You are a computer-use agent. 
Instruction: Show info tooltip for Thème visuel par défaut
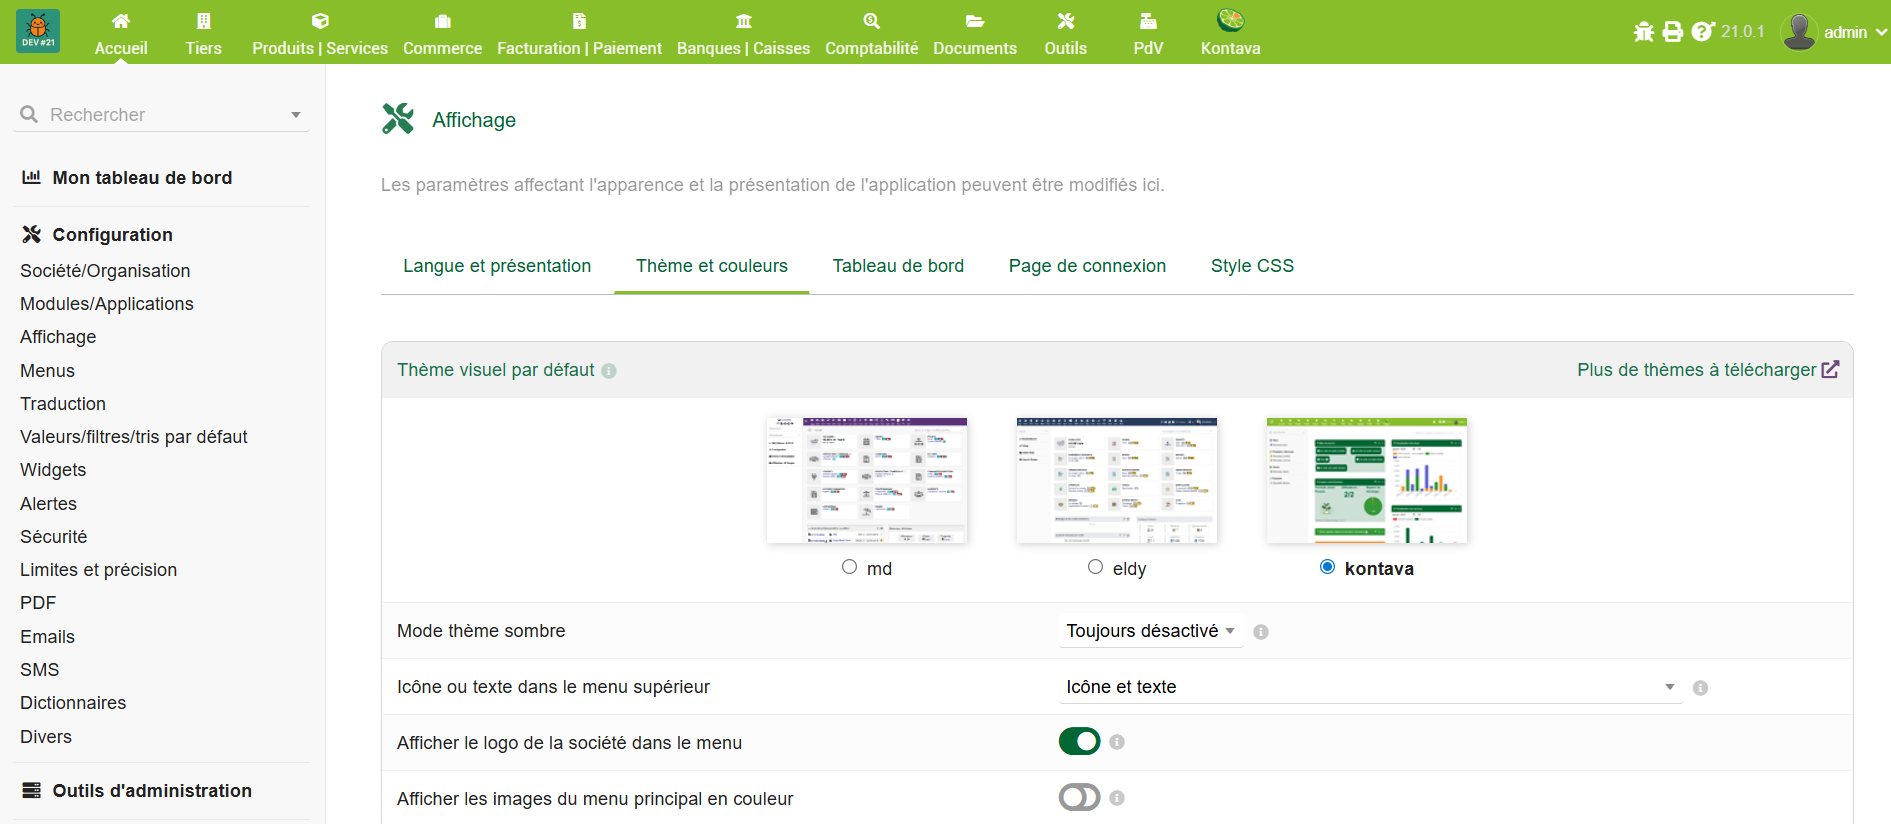point(609,371)
